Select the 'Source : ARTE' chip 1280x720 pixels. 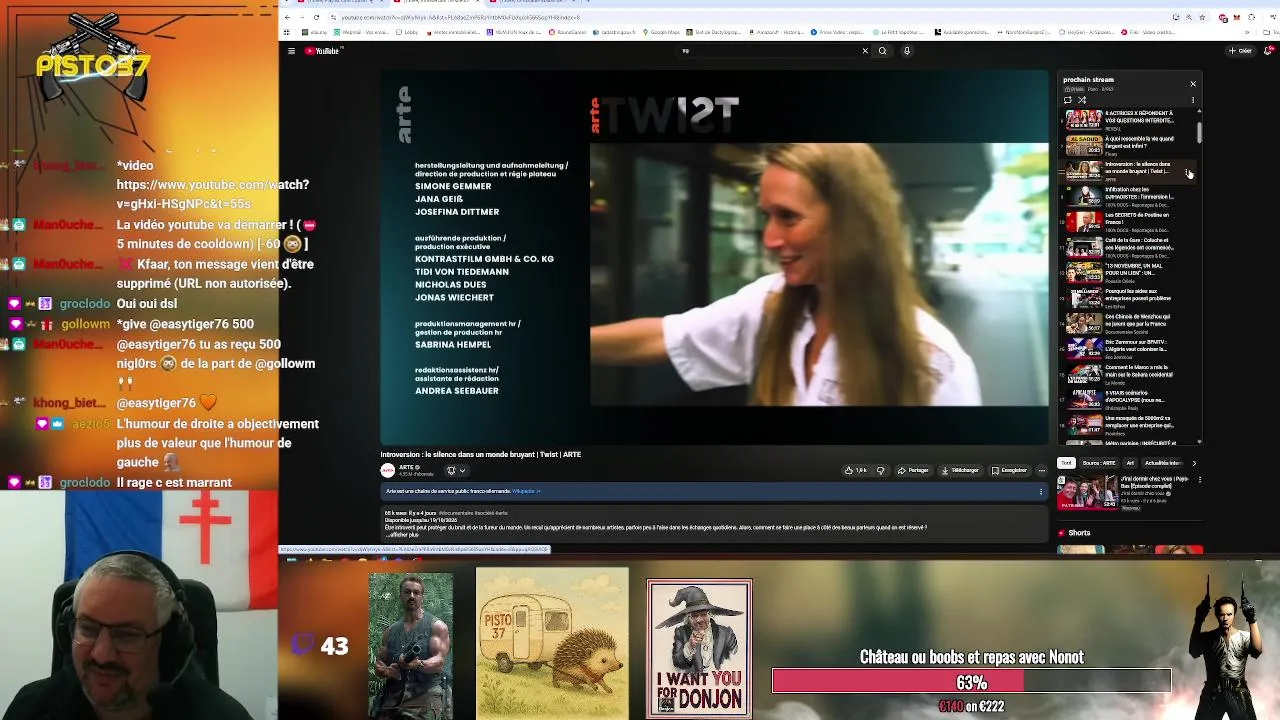pos(1099,463)
